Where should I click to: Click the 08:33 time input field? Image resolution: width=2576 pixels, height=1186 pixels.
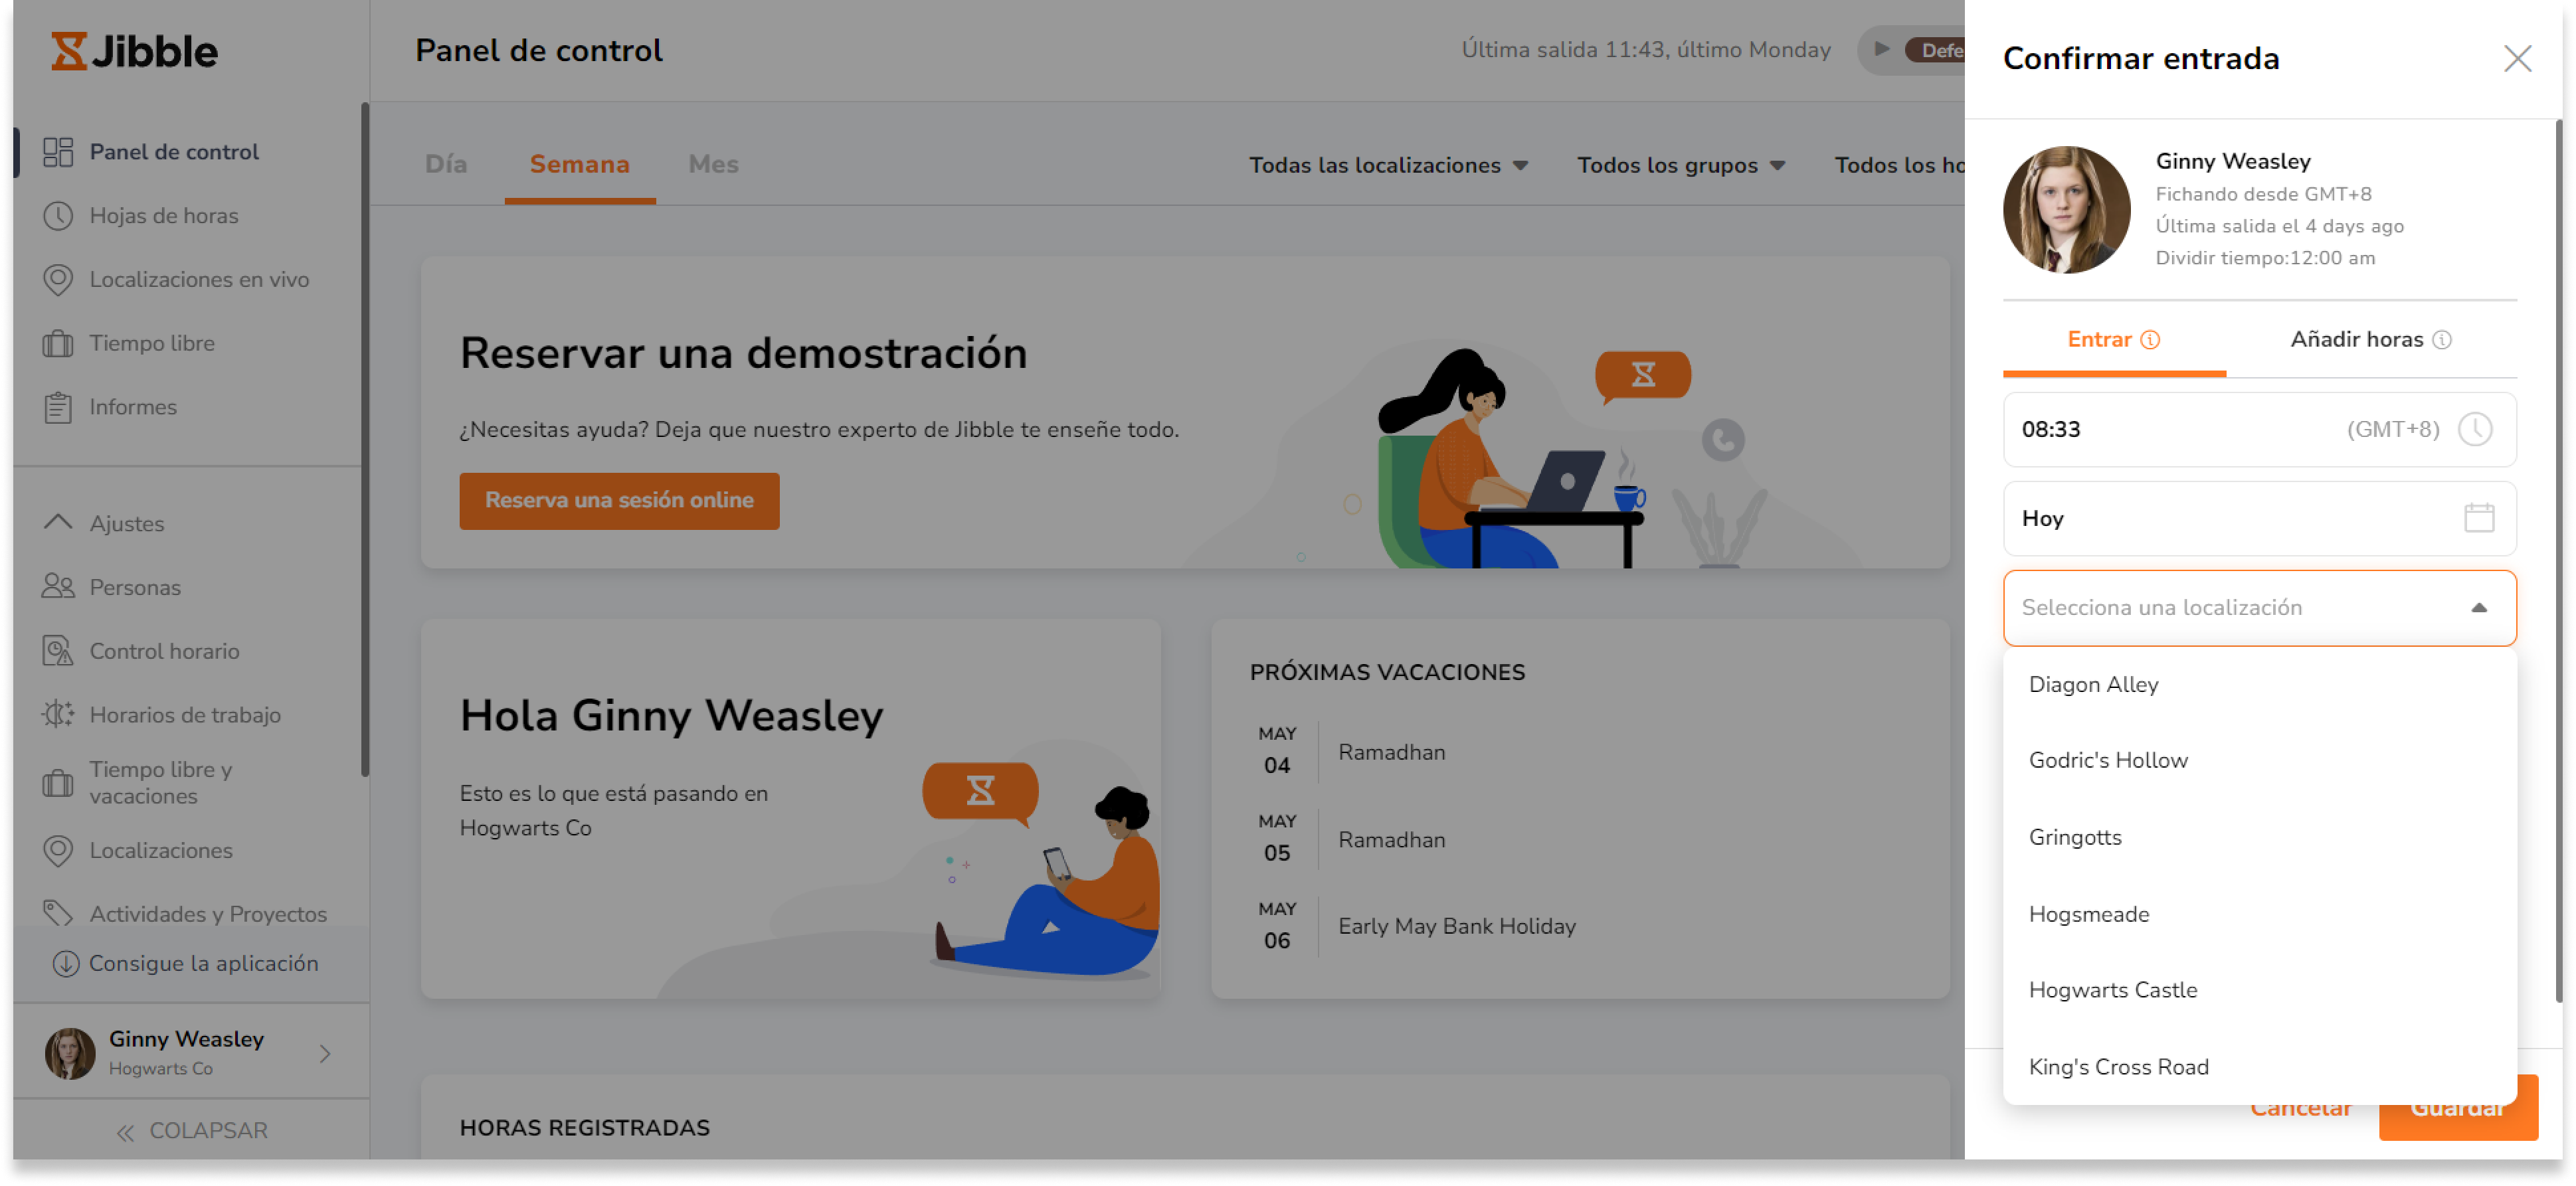coord(2260,430)
